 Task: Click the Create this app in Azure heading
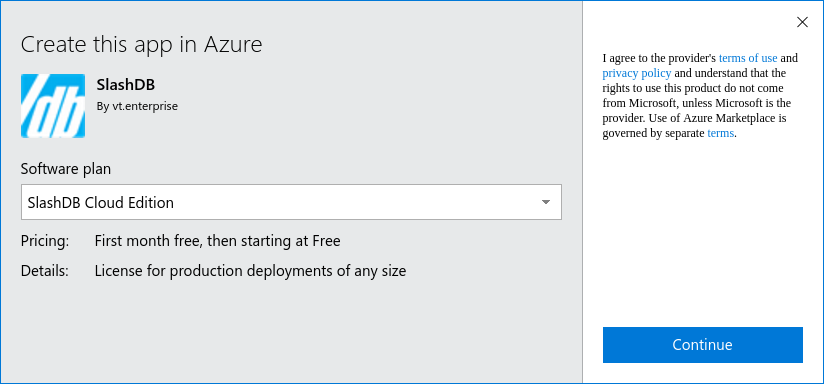(x=141, y=44)
